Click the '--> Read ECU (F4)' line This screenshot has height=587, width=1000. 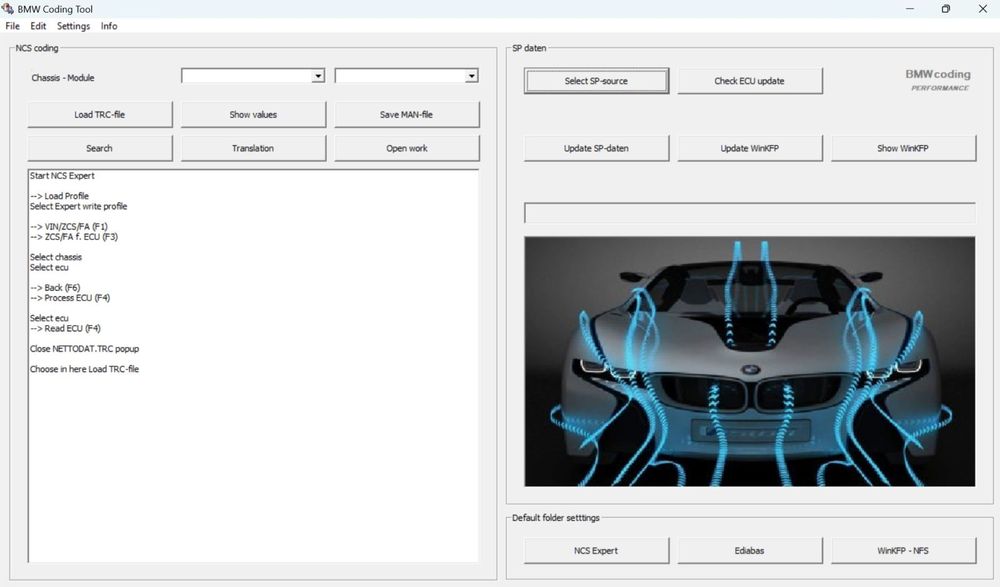point(65,329)
